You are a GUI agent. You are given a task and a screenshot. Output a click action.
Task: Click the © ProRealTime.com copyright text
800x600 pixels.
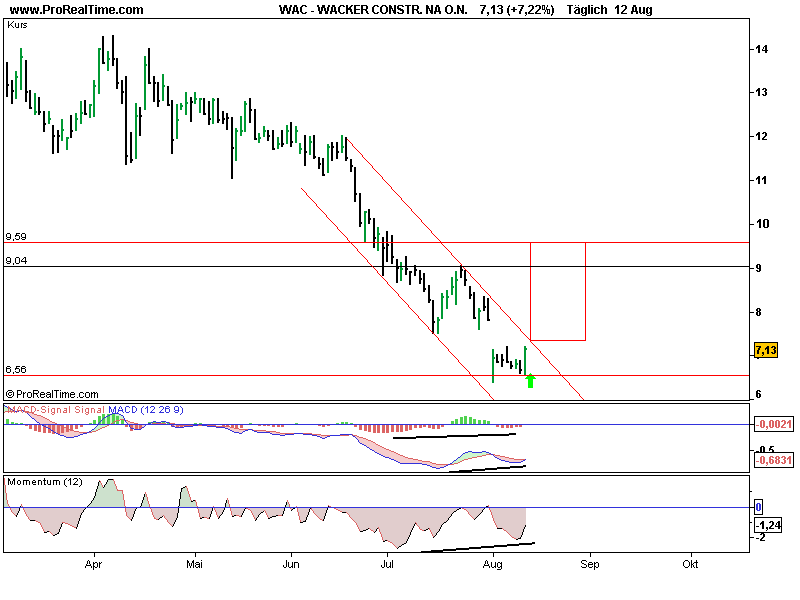(x=52, y=394)
